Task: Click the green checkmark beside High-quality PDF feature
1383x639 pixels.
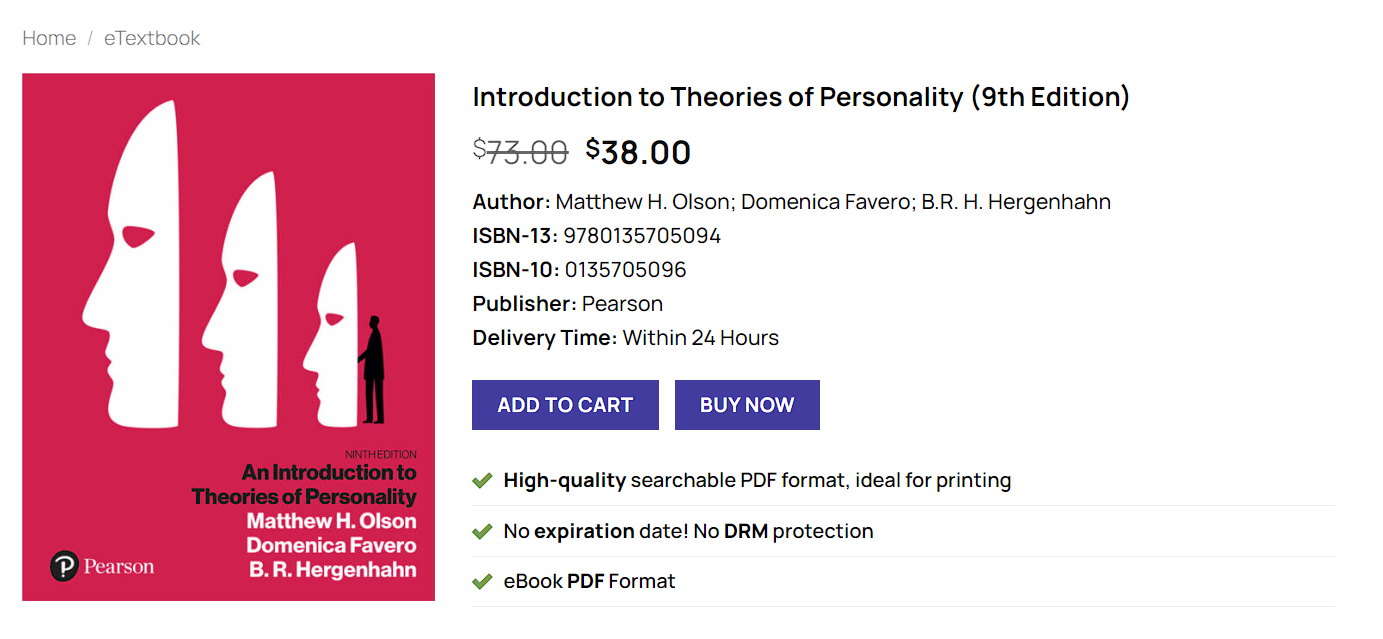Action: (x=481, y=480)
